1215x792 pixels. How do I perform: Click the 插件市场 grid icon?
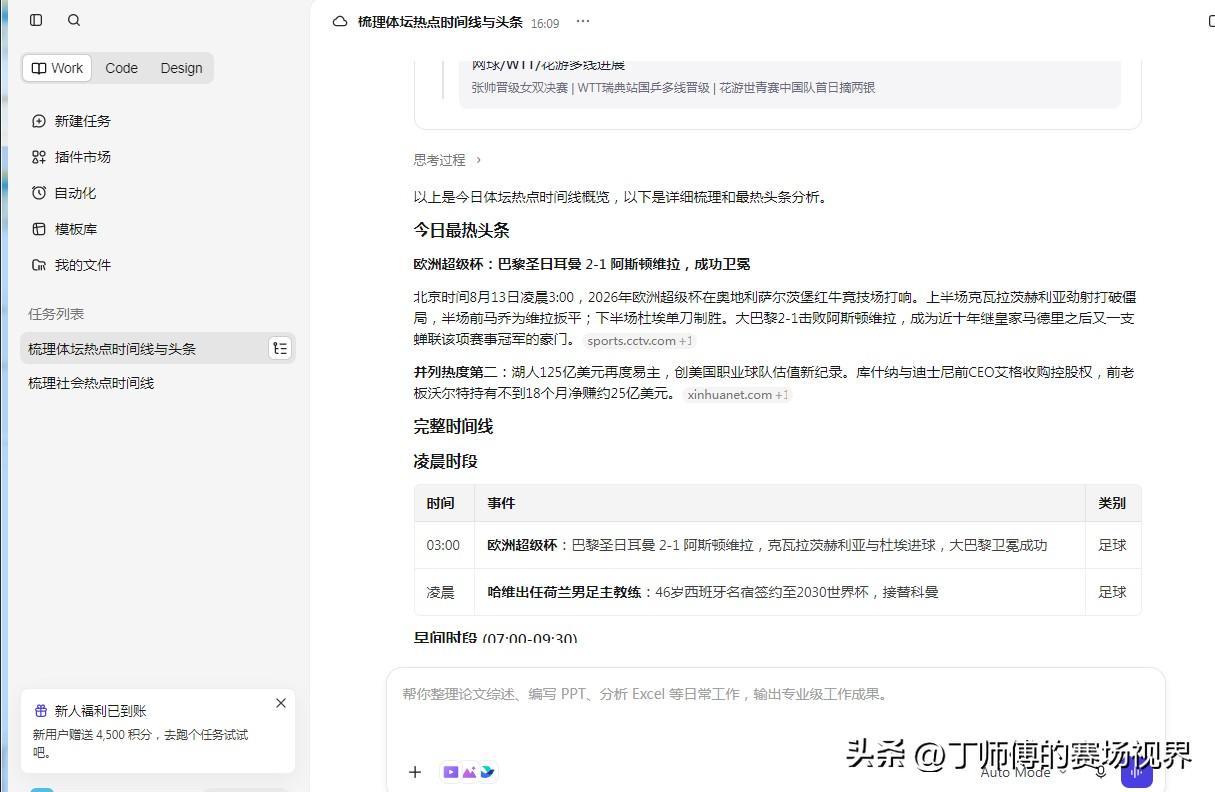tap(39, 157)
